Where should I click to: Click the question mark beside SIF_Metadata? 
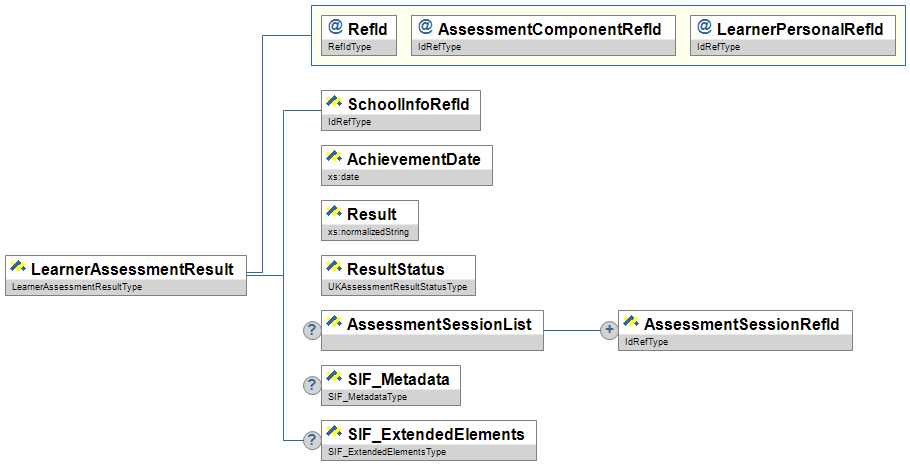(311, 384)
